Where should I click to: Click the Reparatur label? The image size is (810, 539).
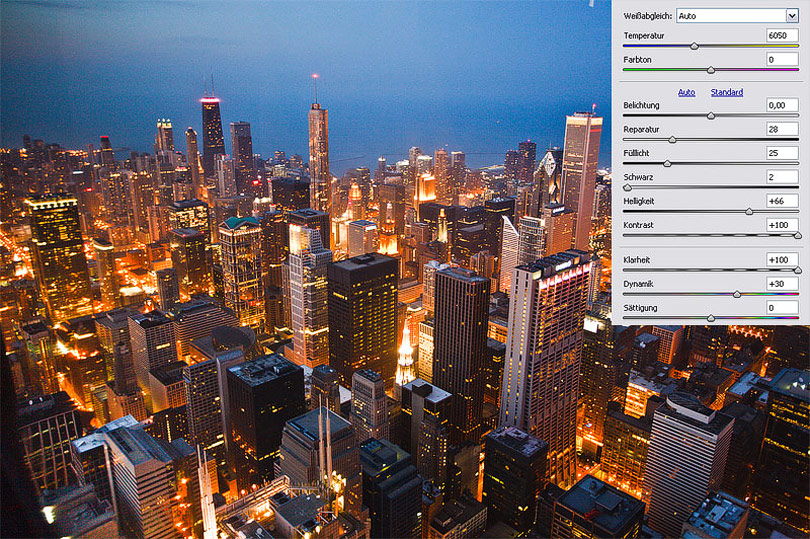tap(641, 129)
